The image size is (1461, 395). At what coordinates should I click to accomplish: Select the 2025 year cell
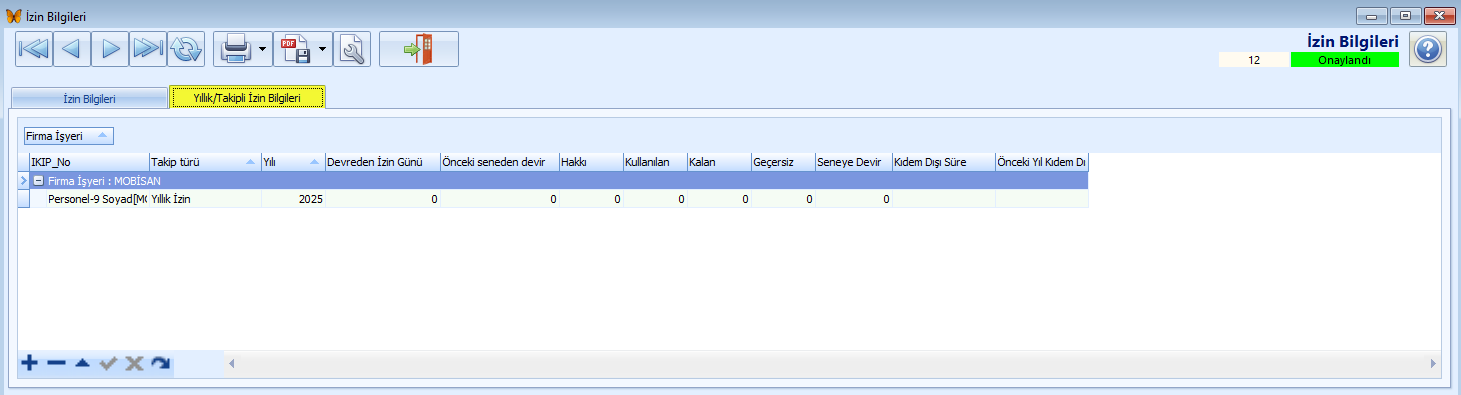[x=292, y=200]
